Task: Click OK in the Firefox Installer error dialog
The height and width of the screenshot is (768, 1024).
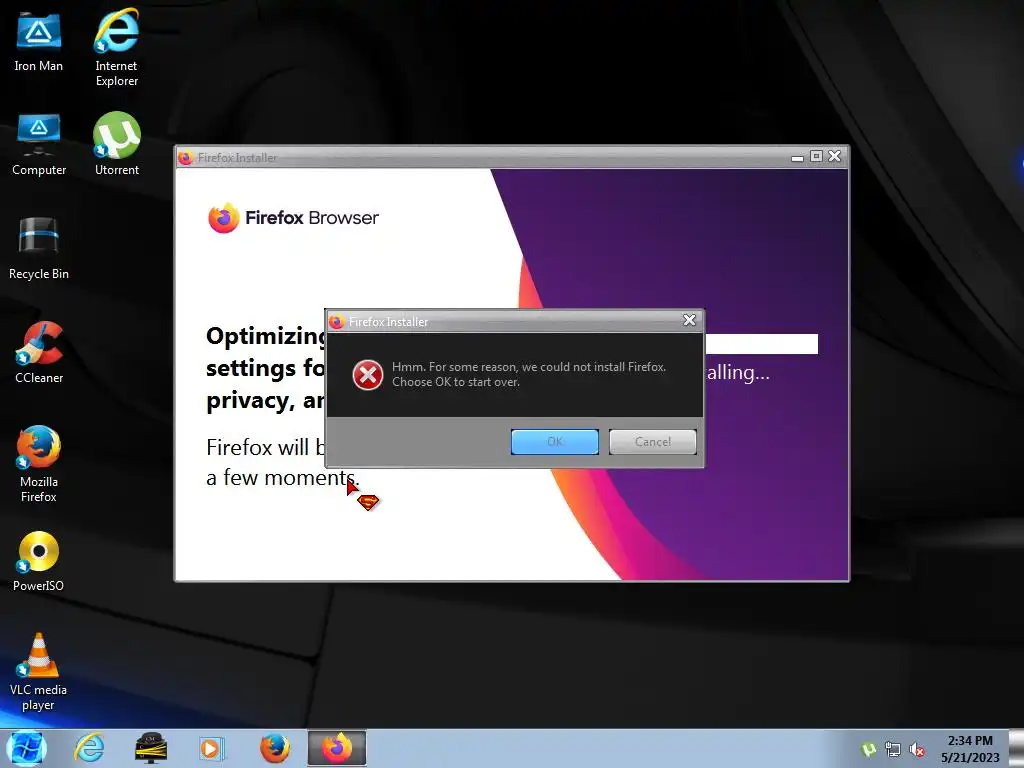Action: pyautogui.click(x=554, y=441)
